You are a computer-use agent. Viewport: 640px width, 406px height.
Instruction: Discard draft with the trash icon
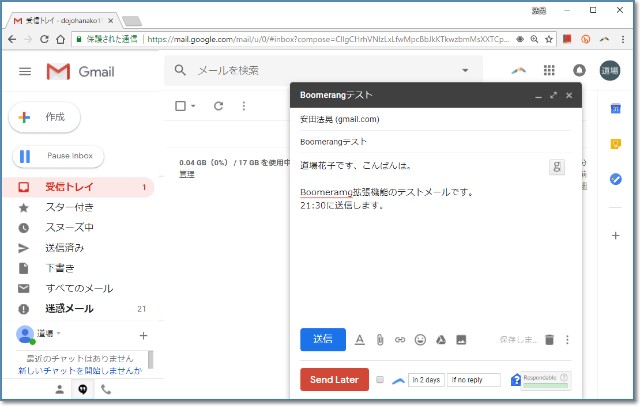[548, 340]
